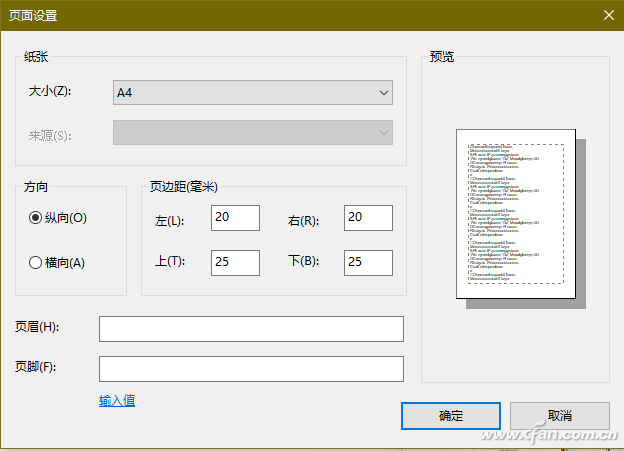Confirm with the 确定 button
The image size is (624, 451).
(450, 416)
